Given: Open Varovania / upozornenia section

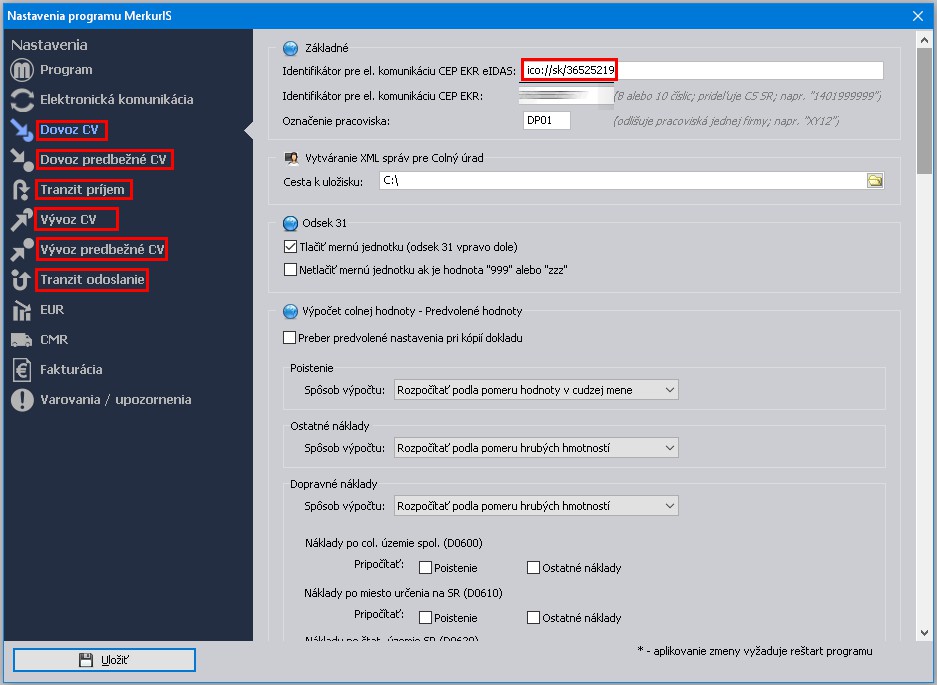Looking at the screenshot, I should [116, 399].
